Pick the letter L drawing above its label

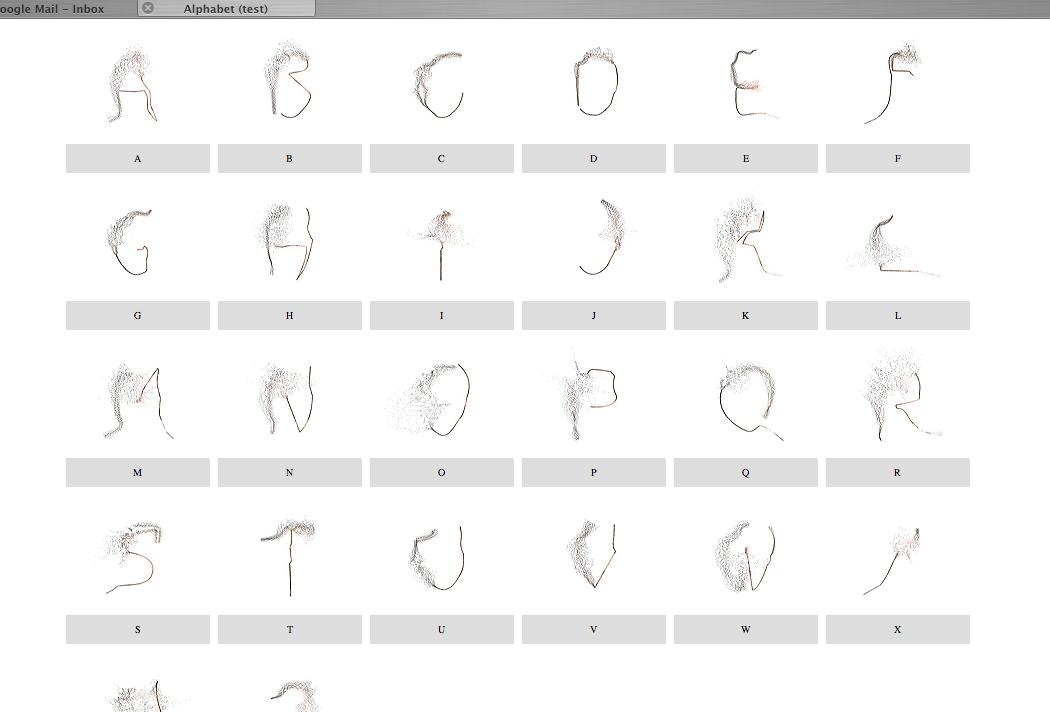coord(892,245)
